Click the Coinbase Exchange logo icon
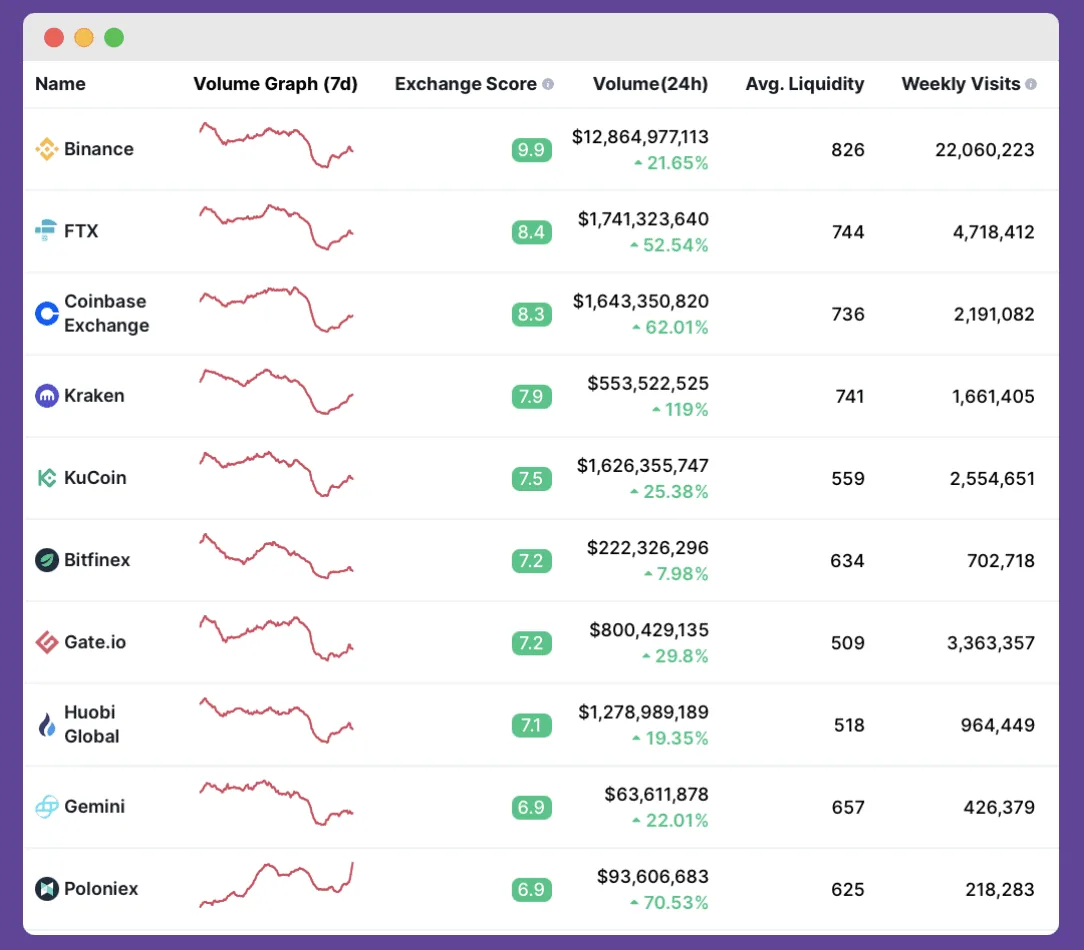 click(x=45, y=313)
